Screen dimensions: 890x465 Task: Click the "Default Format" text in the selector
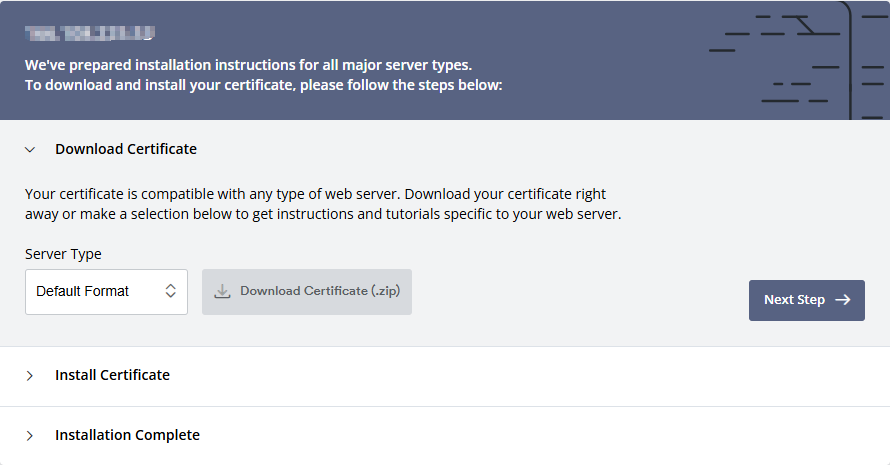click(83, 291)
